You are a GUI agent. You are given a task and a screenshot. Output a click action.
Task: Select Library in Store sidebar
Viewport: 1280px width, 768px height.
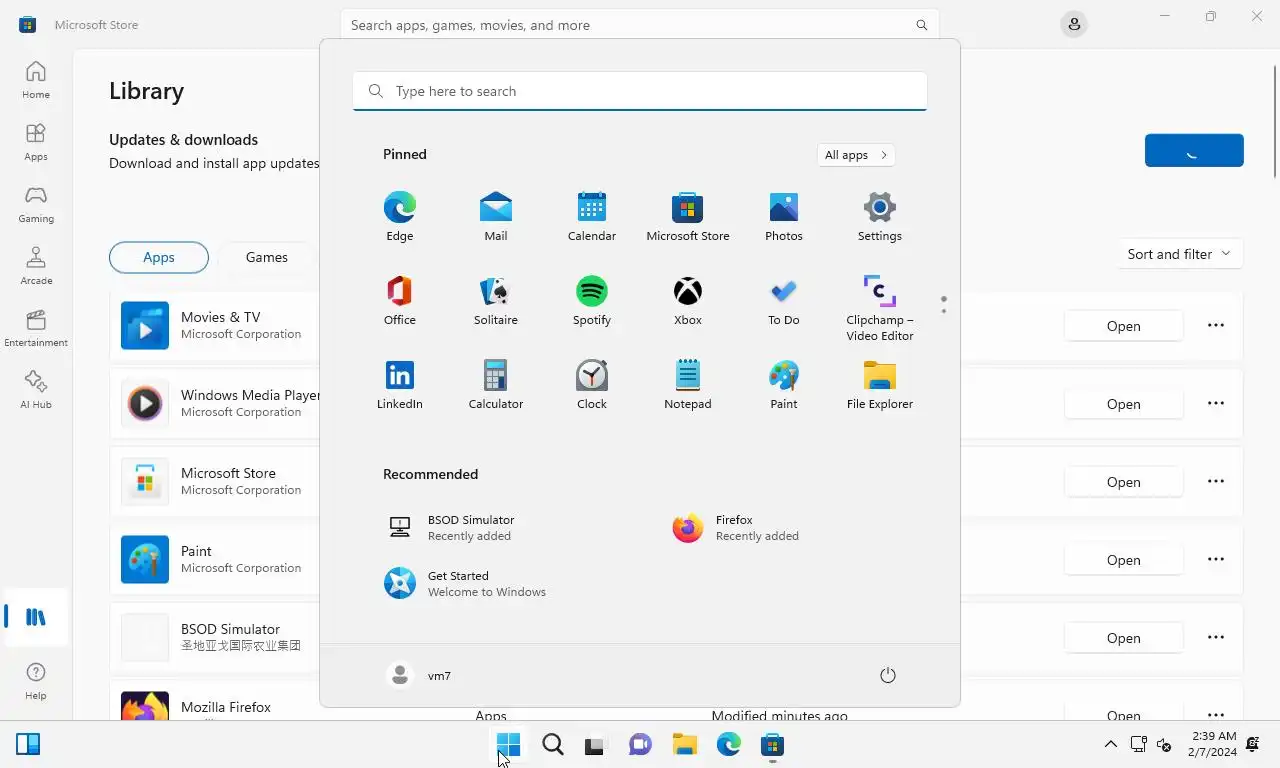(36, 617)
